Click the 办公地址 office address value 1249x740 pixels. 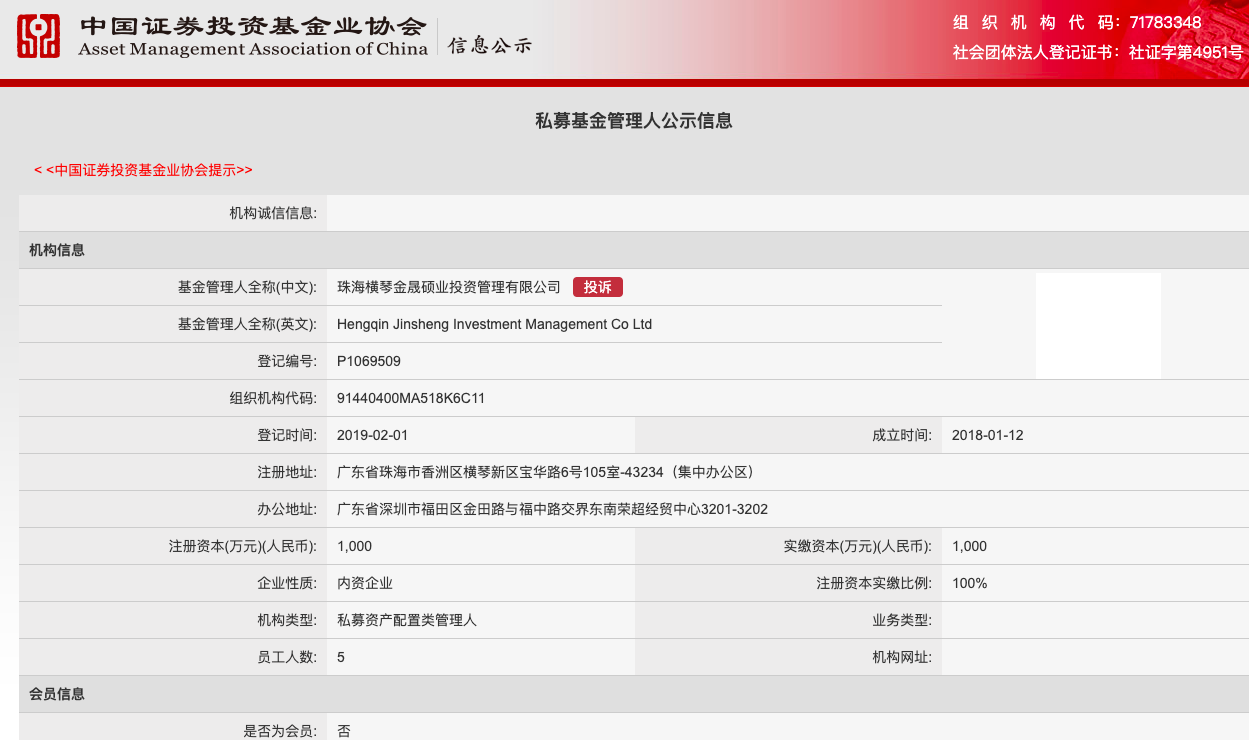(x=552, y=509)
